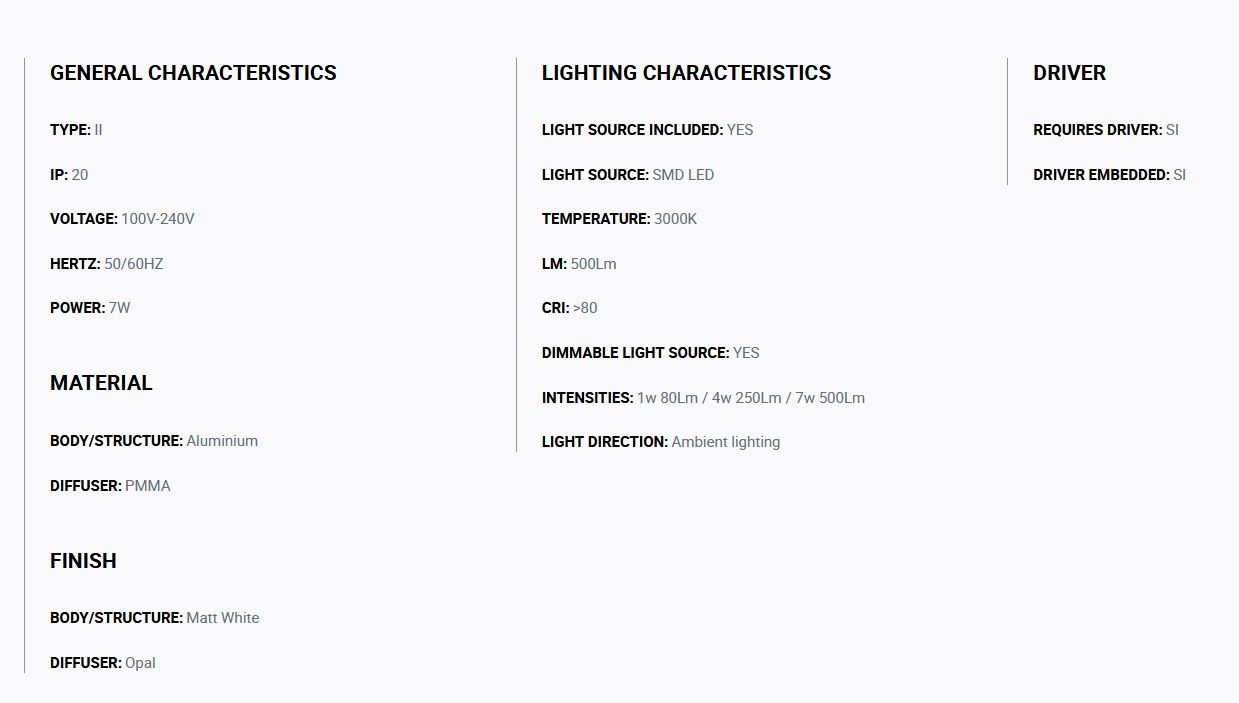Screen dimensions: 1239x703
Task: Select the IP 20 rating text
Action: coord(69,175)
